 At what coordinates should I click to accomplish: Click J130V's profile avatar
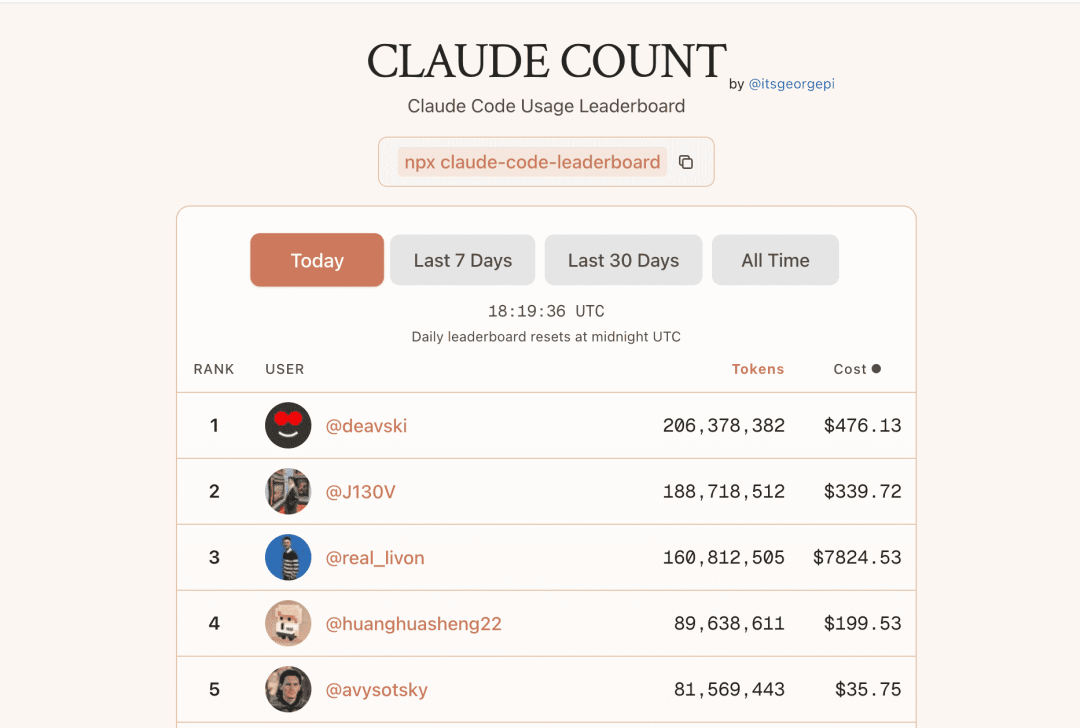tap(288, 491)
